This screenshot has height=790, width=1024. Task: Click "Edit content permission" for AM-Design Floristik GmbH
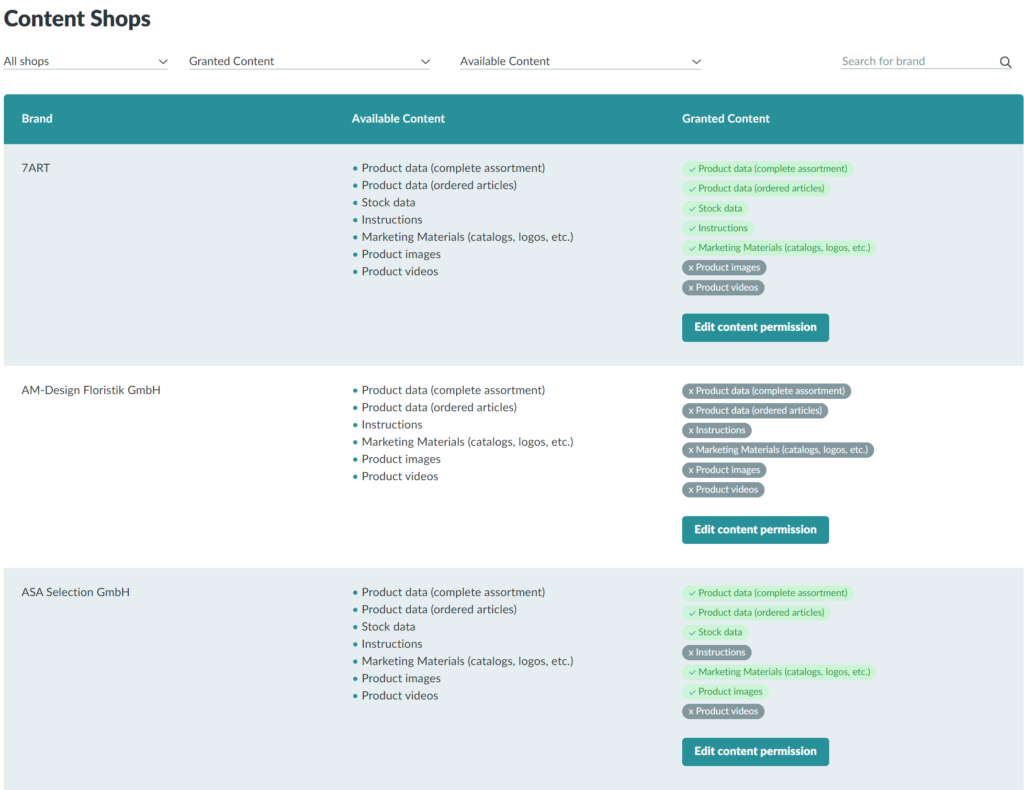pos(755,529)
